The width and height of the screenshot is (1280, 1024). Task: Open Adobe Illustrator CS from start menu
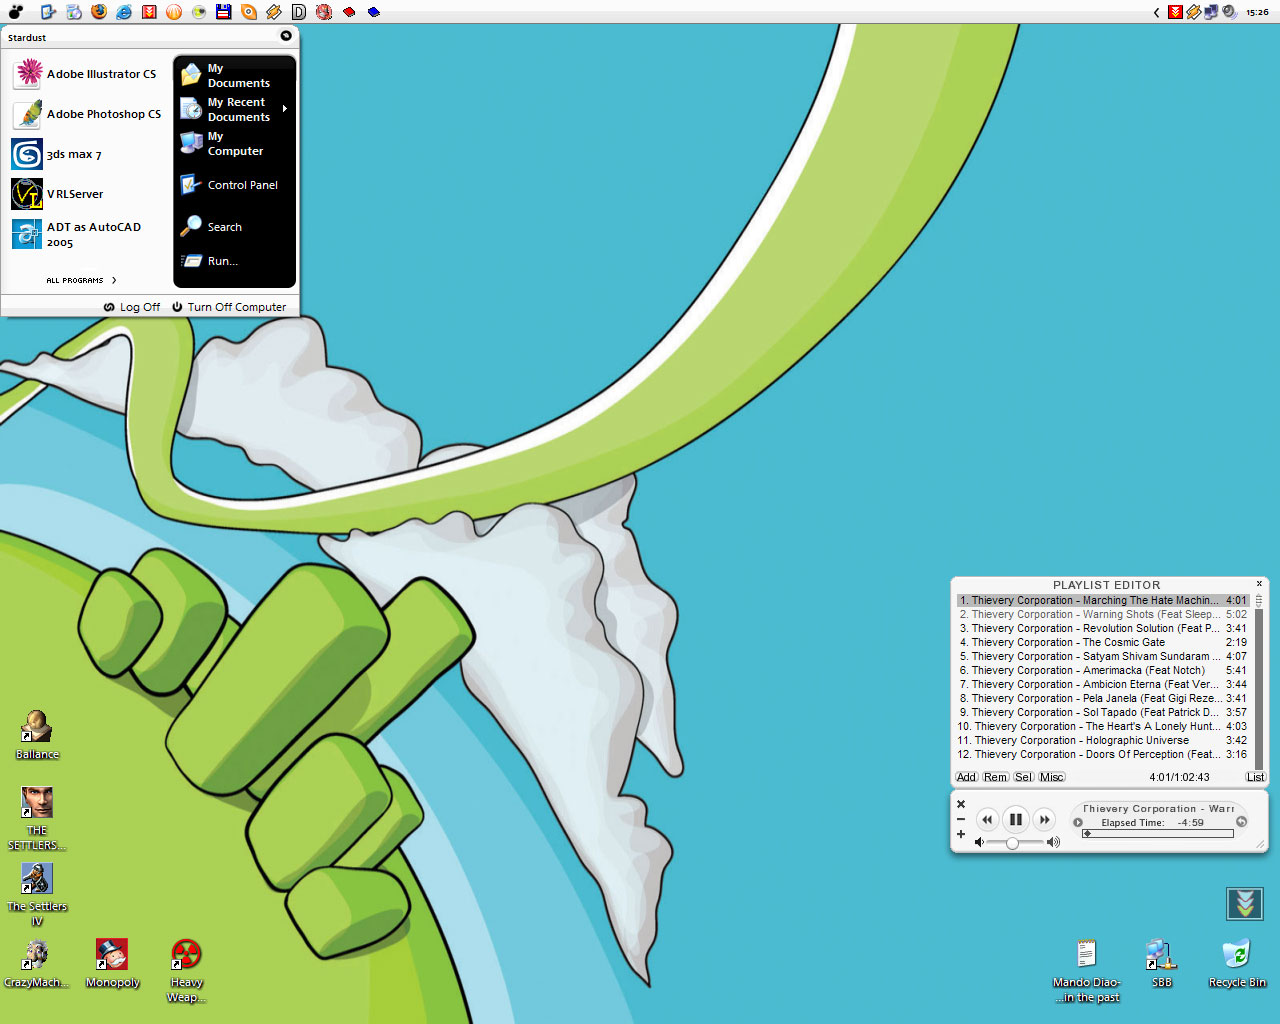[x=86, y=74]
